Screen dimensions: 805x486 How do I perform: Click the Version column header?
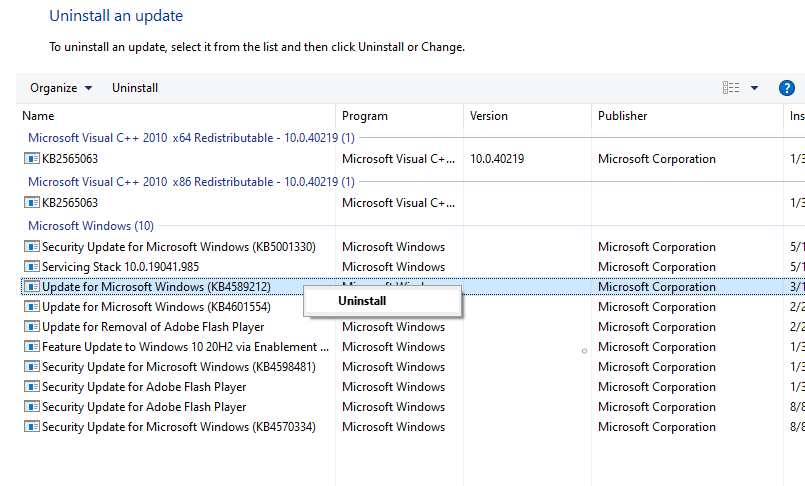[x=488, y=116]
